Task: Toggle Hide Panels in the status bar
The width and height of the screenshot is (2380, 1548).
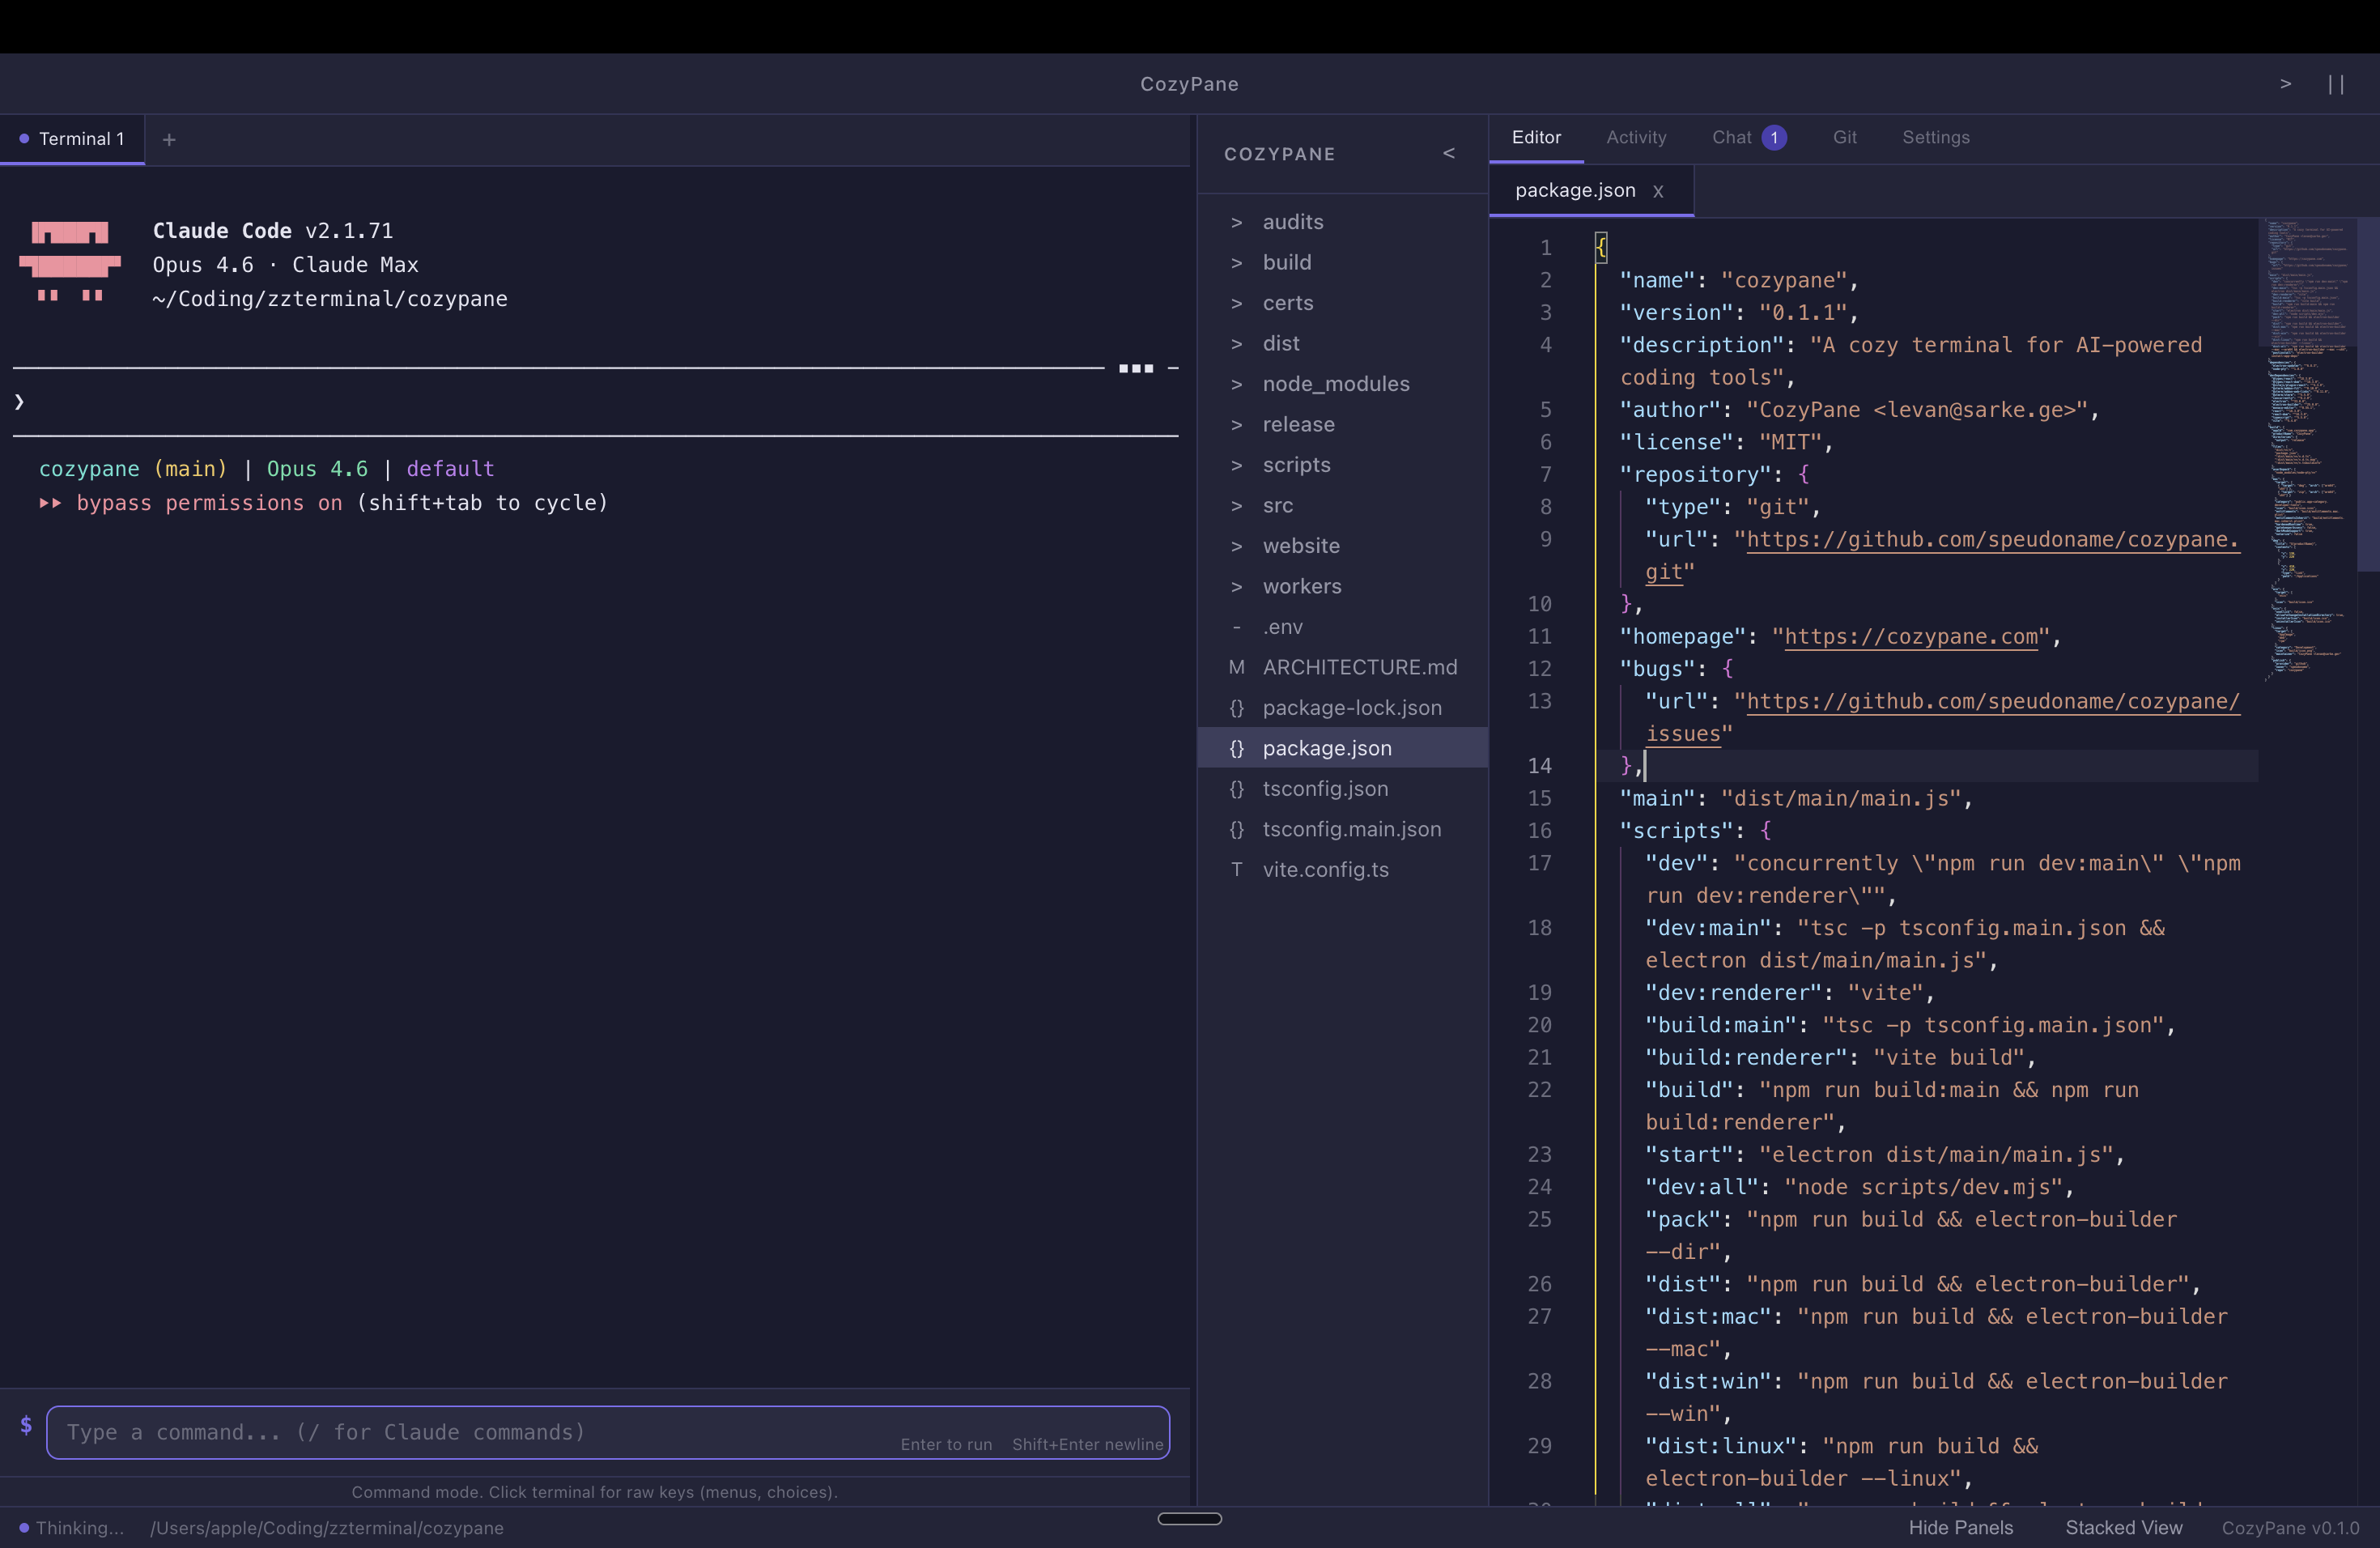Action: coord(1960,1527)
